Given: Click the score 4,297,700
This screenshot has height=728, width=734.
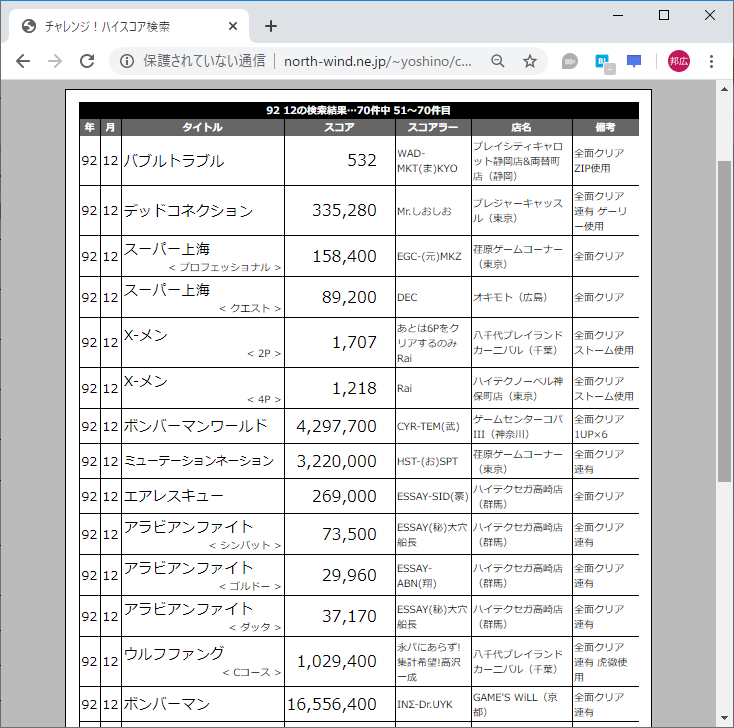Looking at the screenshot, I should [x=336, y=427].
